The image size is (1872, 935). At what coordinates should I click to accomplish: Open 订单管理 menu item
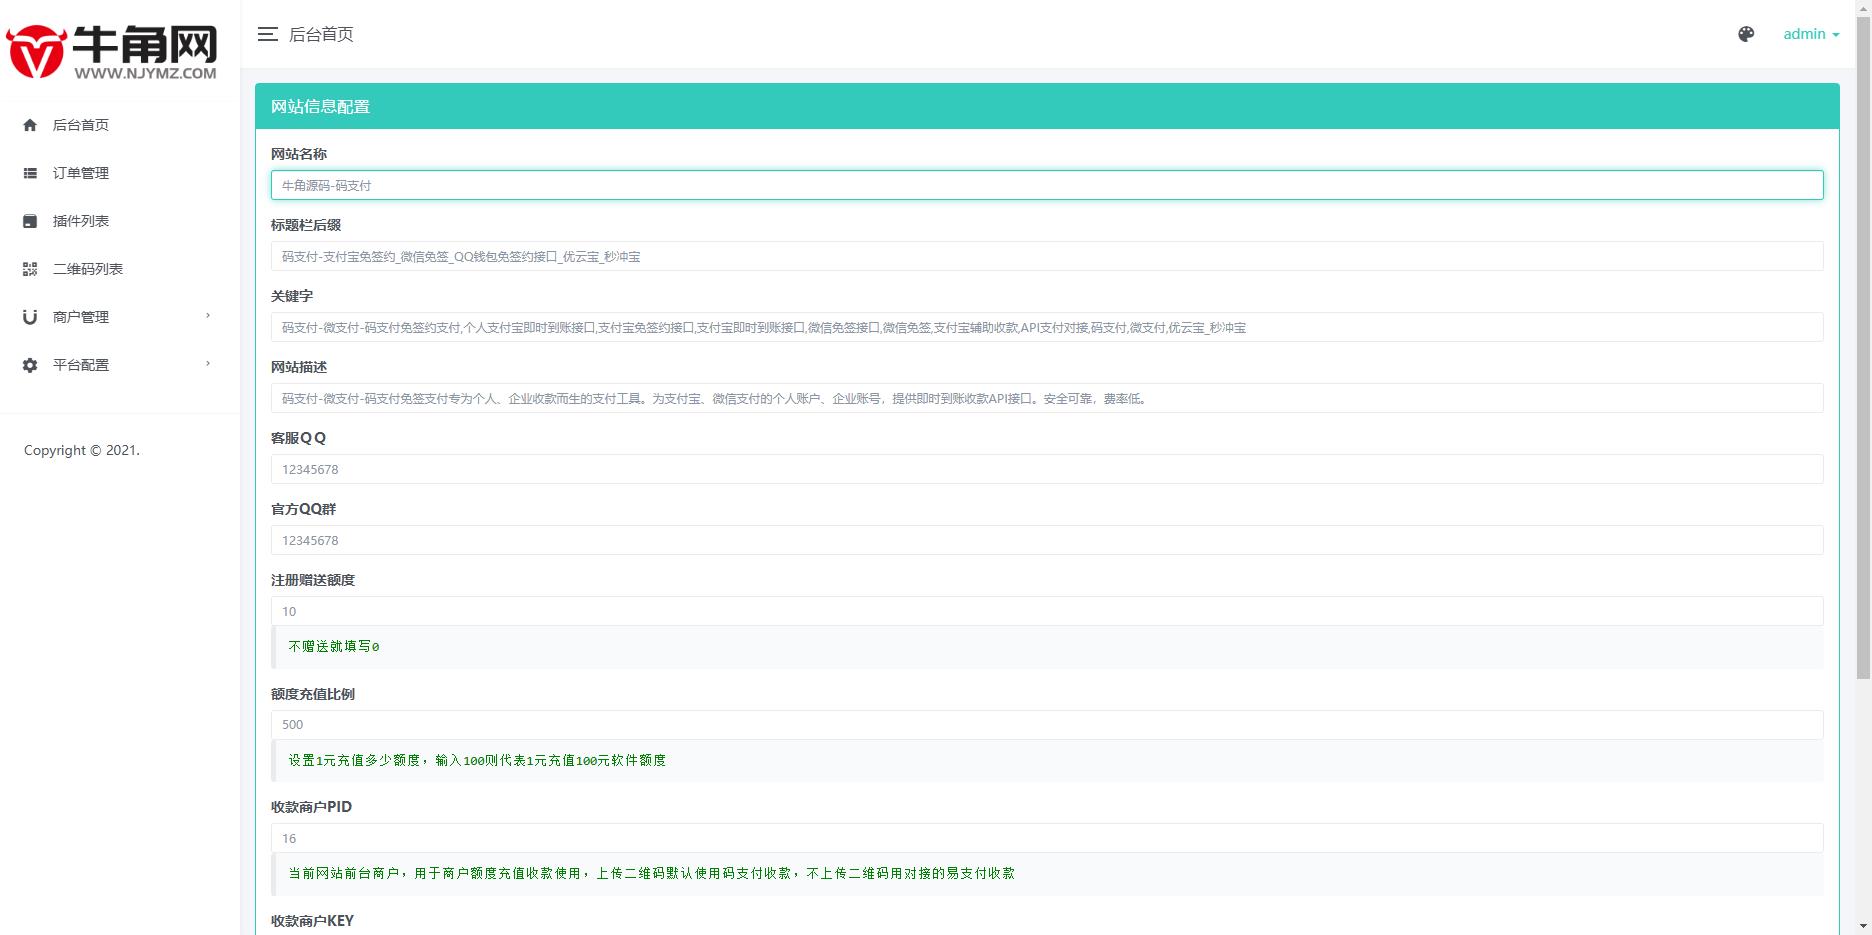120,173
